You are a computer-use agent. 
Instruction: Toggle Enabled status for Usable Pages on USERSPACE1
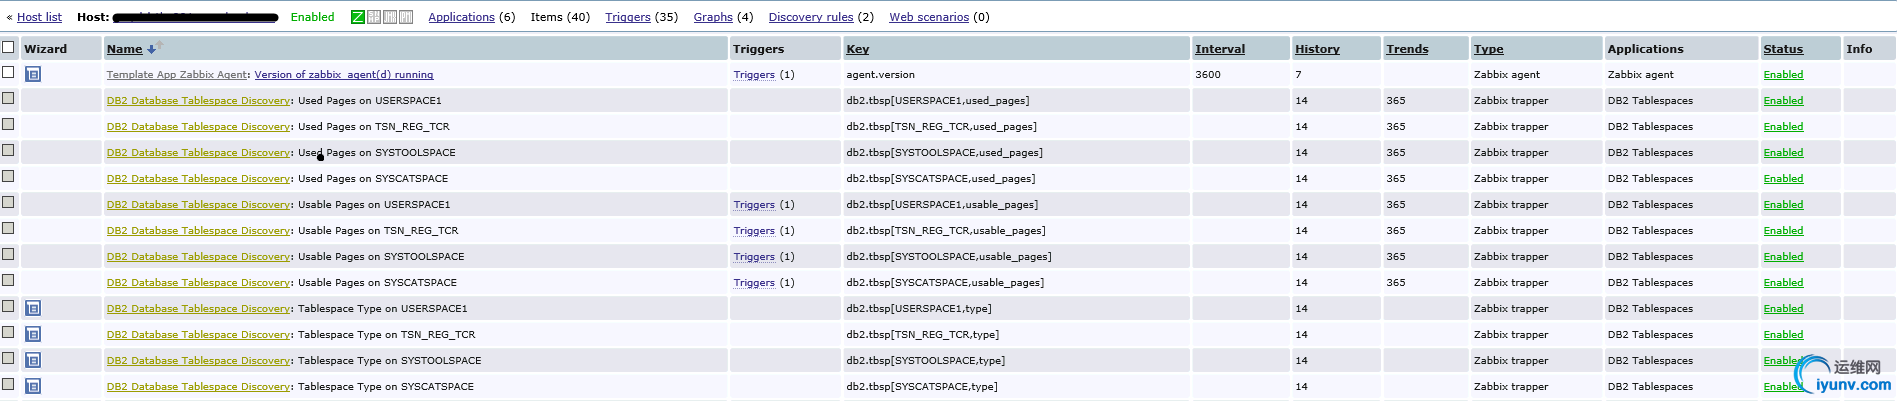point(1783,205)
